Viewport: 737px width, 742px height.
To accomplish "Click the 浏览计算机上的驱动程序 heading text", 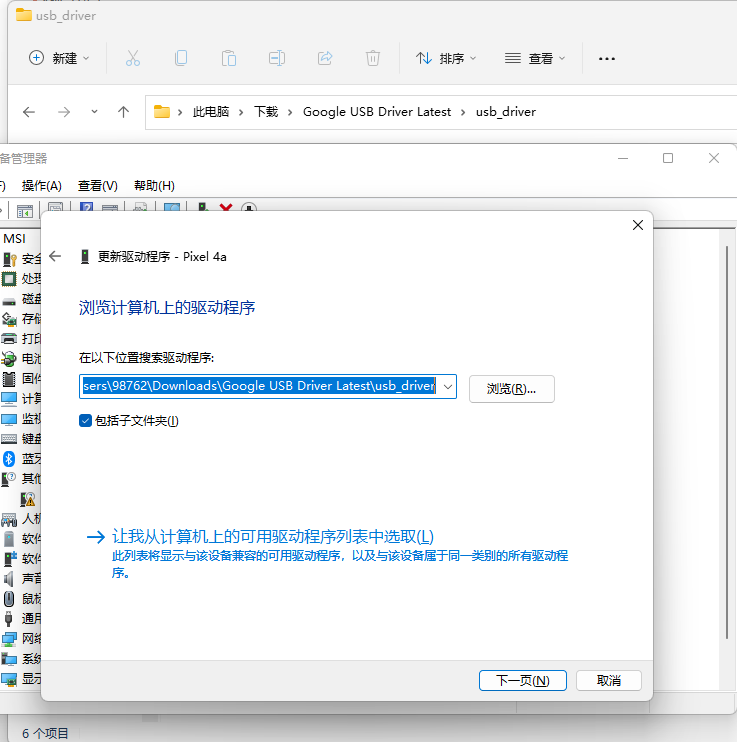I will point(167,308).
